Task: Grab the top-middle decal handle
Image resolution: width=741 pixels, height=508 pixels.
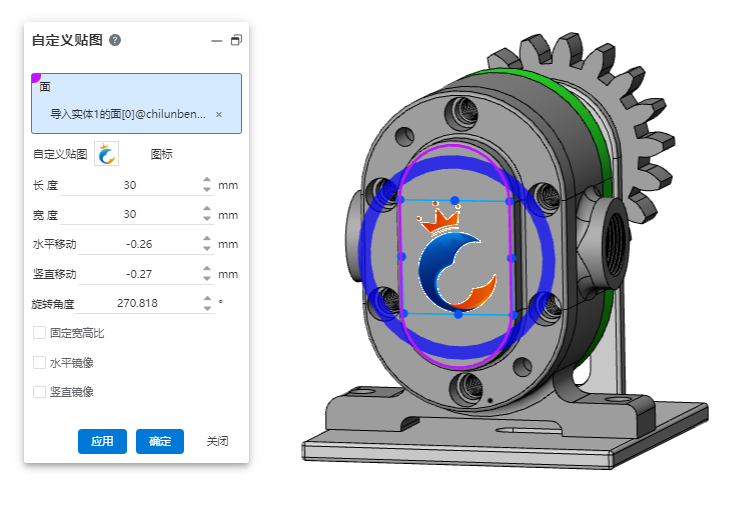Action: tap(455, 201)
